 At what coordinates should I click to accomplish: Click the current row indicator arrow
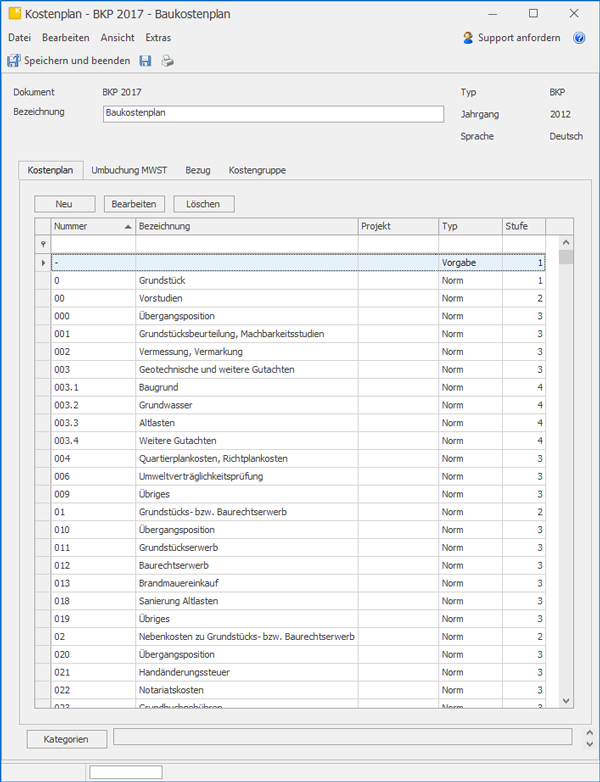(x=43, y=262)
